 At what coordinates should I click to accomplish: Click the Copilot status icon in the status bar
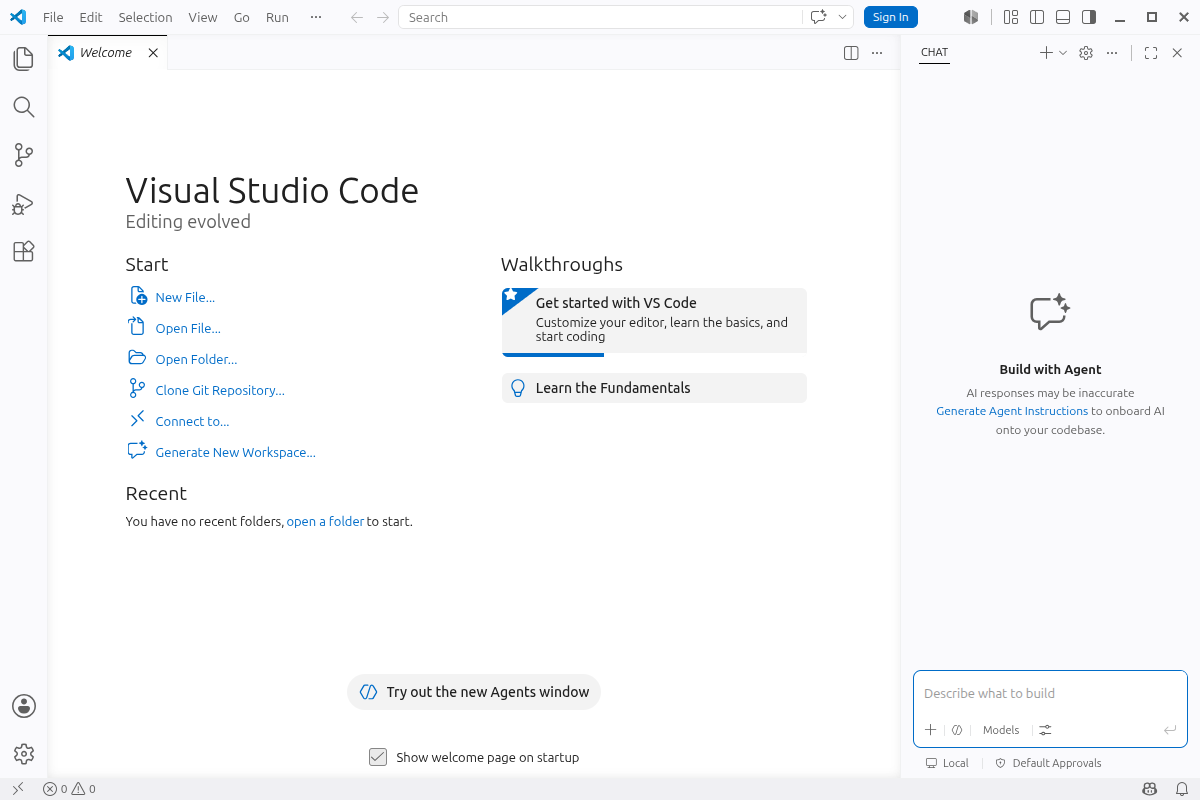coord(1150,789)
